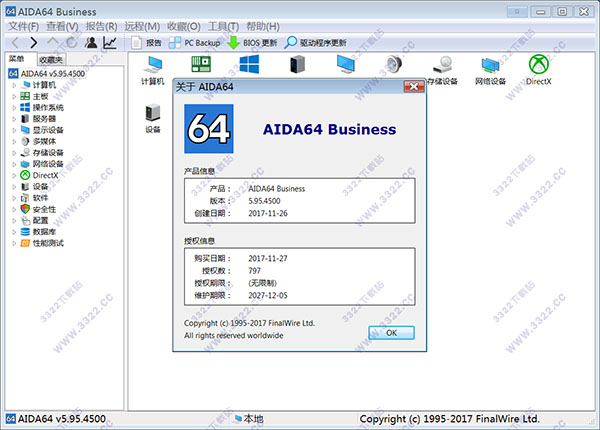Open the motherboard icon in main pane
Viewport: 600px width, 430px height.
point(201,64)
